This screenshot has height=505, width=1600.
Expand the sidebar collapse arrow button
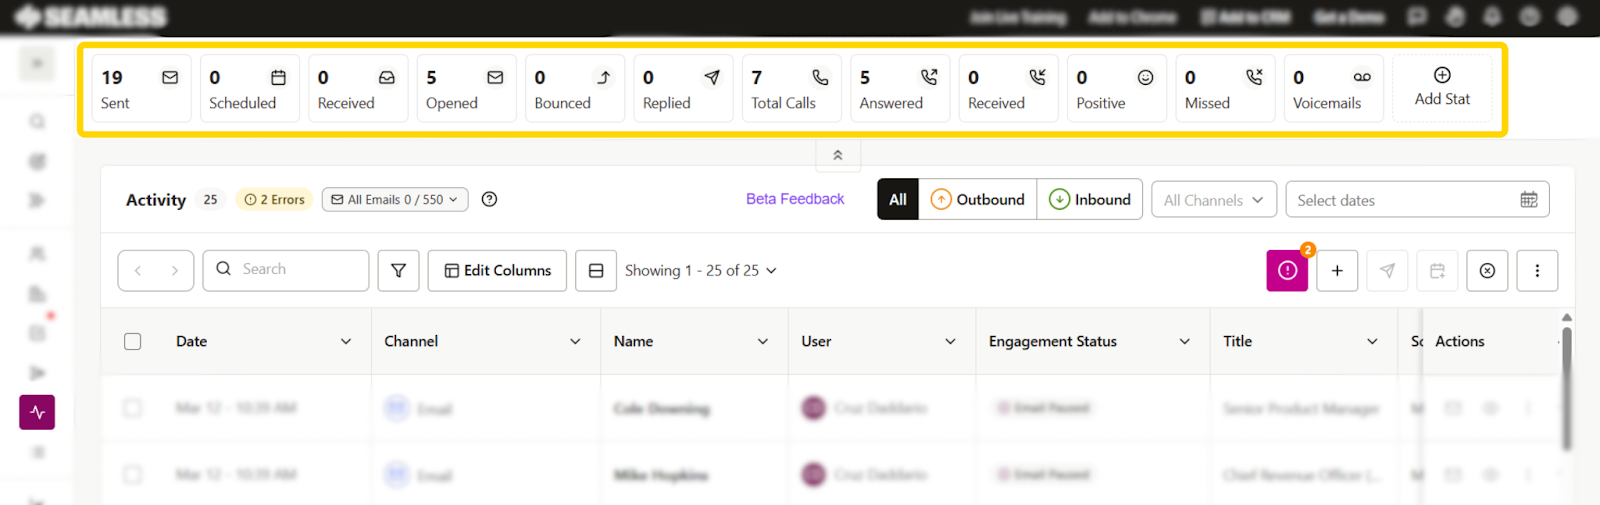point(37,64)
